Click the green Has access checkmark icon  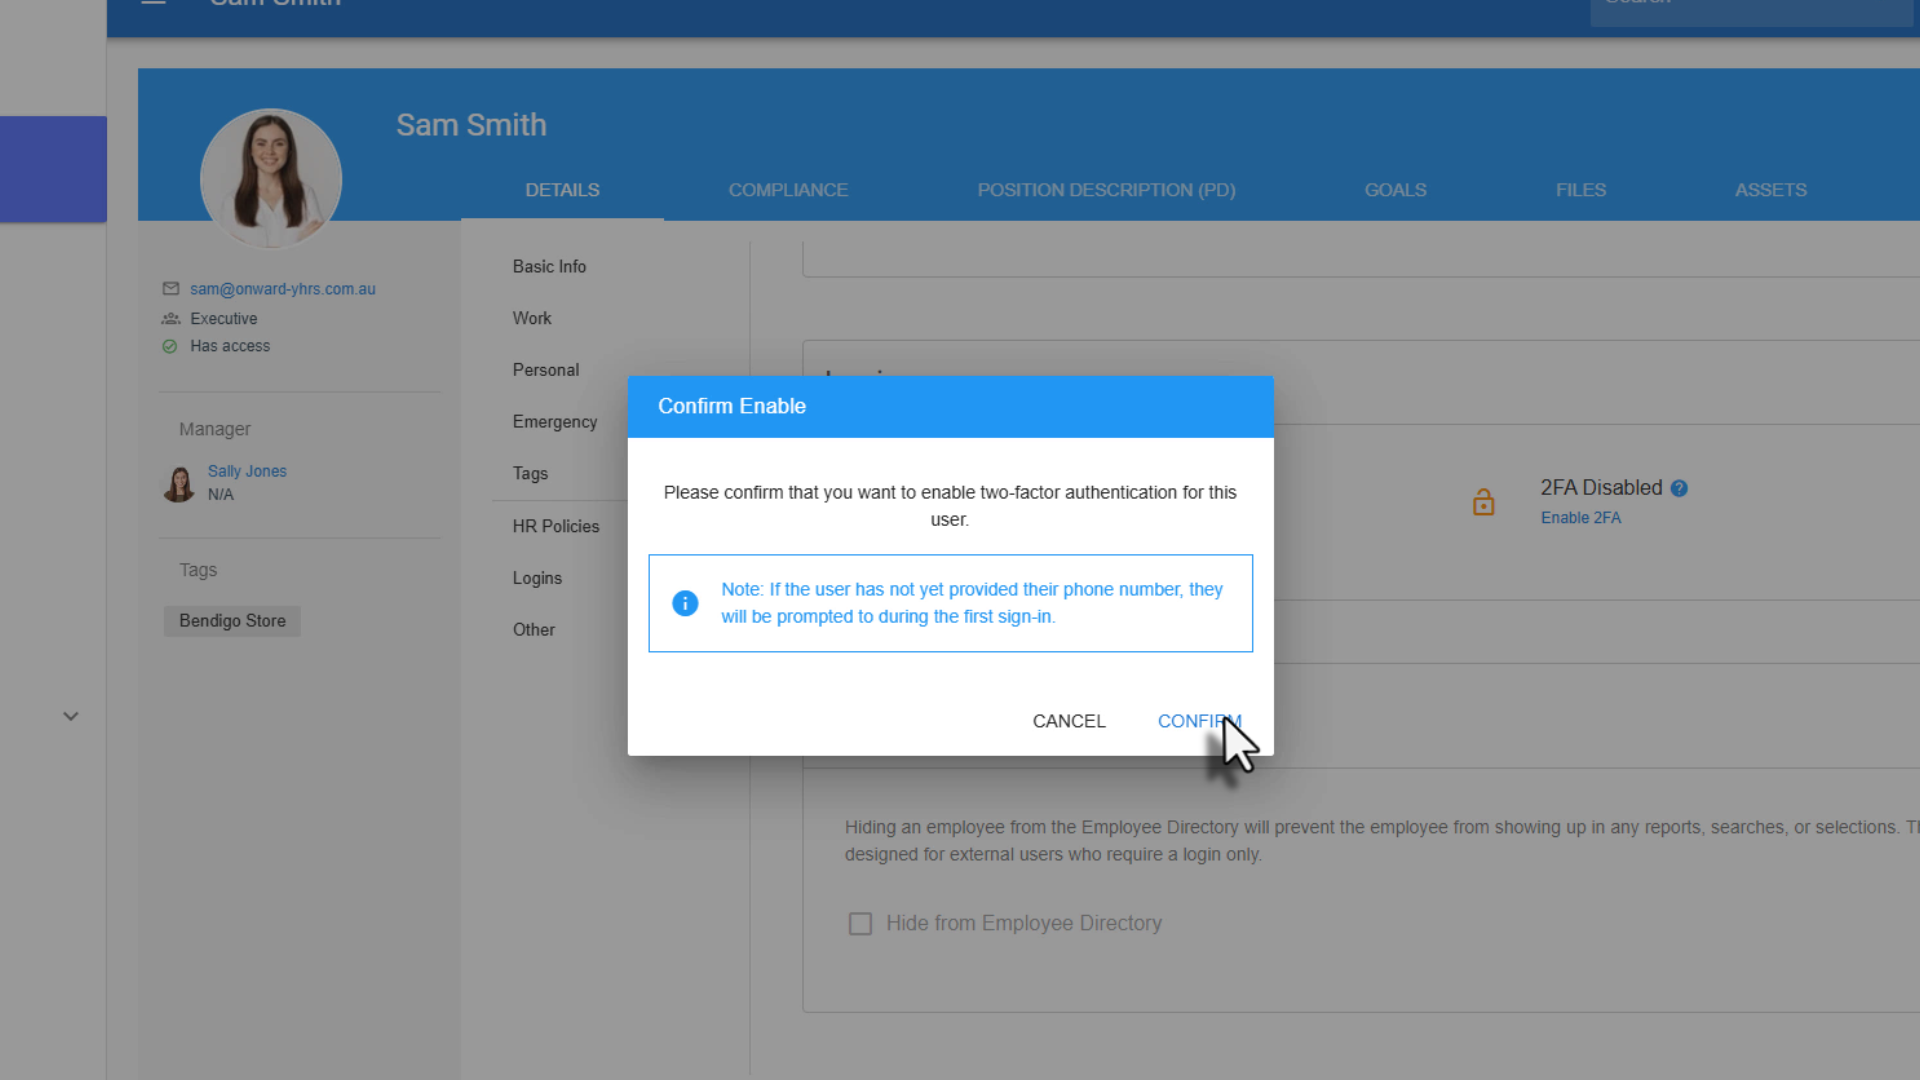pyautogui.click(x=170, y=346)
